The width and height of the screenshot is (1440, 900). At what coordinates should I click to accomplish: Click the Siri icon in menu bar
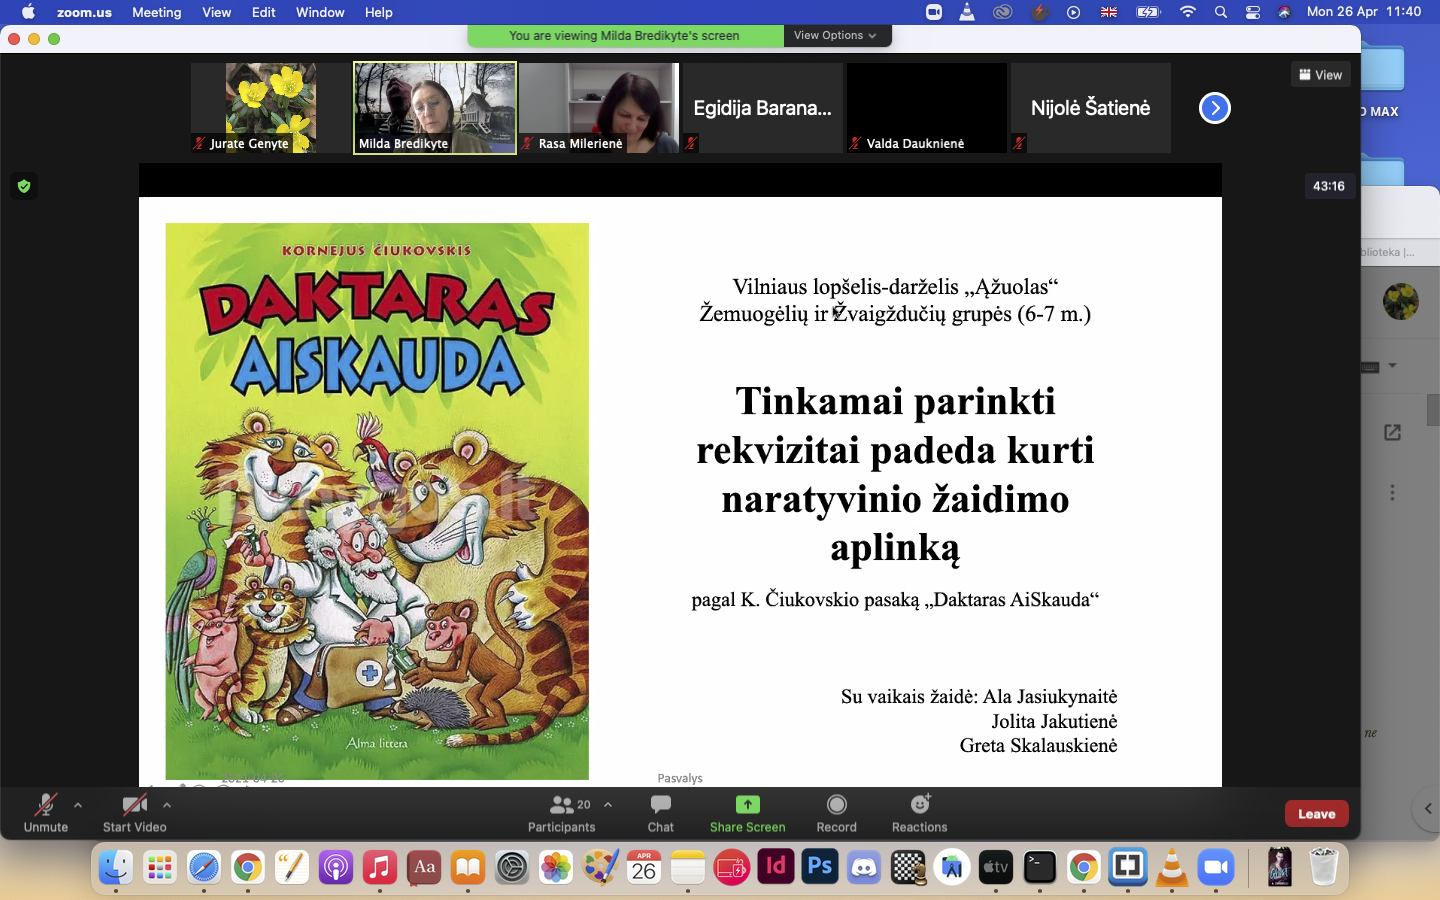click(1284, 12)
